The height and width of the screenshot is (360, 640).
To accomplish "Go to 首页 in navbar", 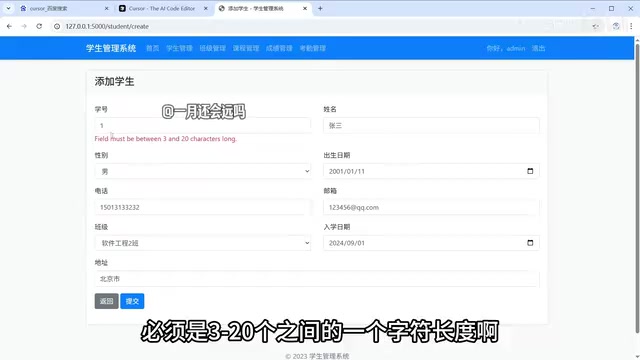I will coord(153,48).
